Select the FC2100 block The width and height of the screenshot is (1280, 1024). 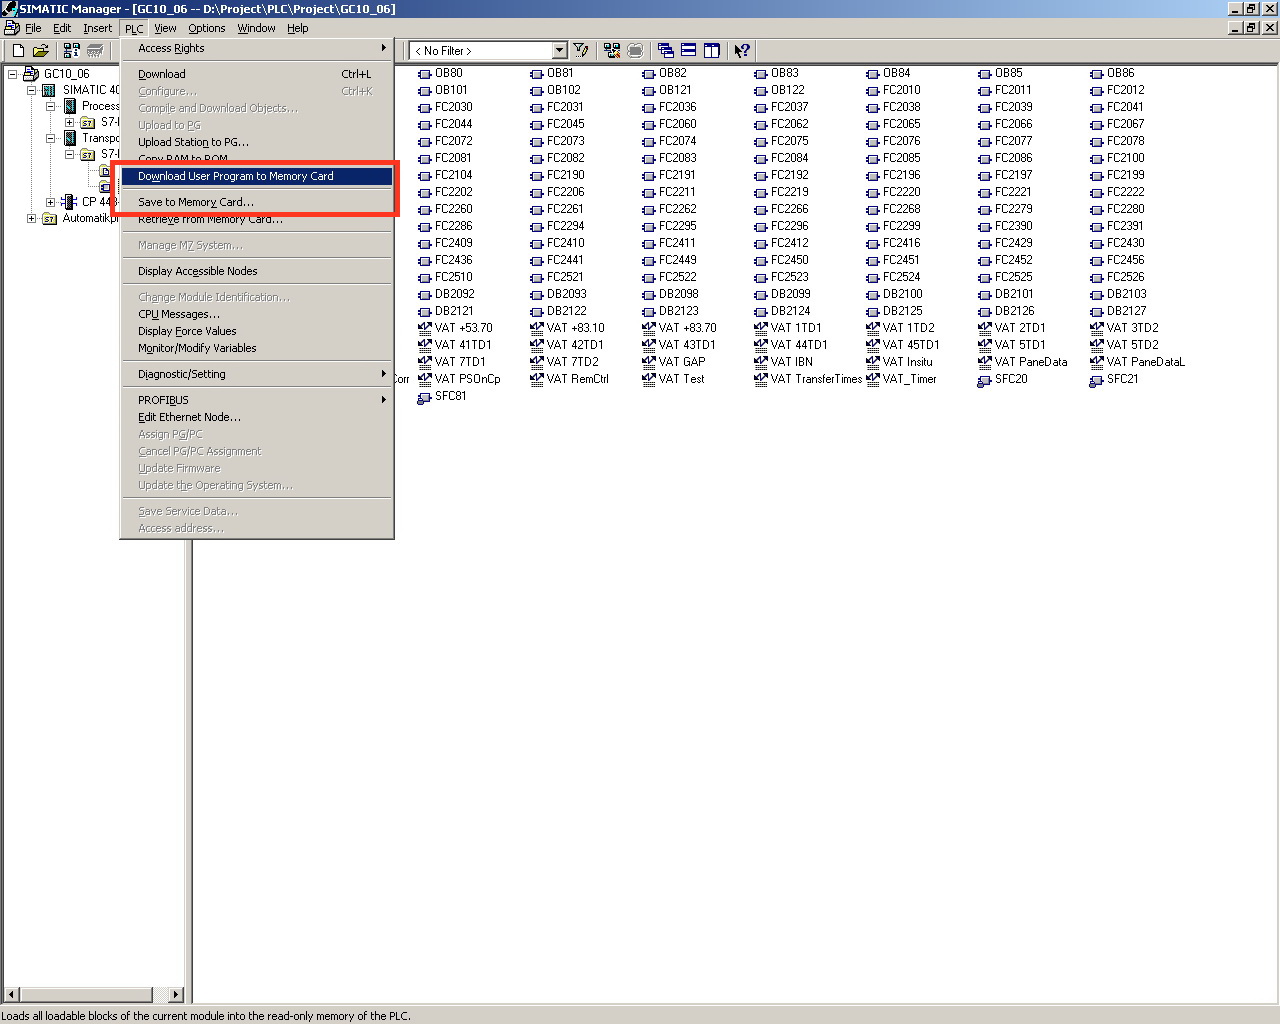(x=1117, y=158)
